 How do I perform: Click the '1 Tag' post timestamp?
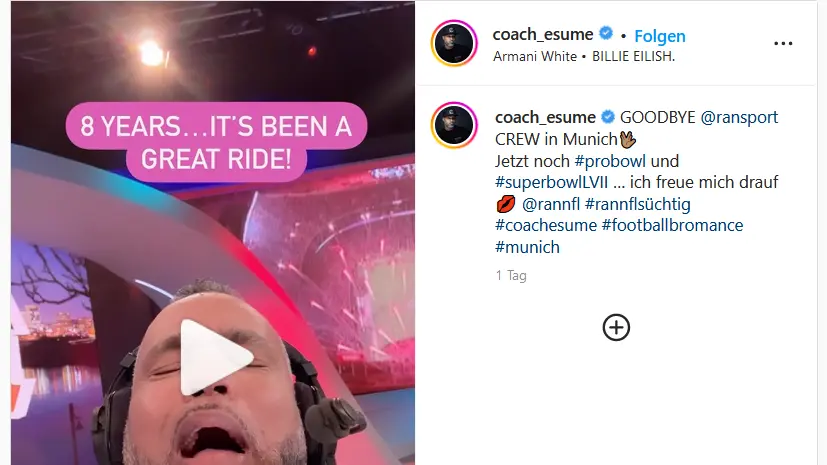pyautogui.click(x=511, y=275)
